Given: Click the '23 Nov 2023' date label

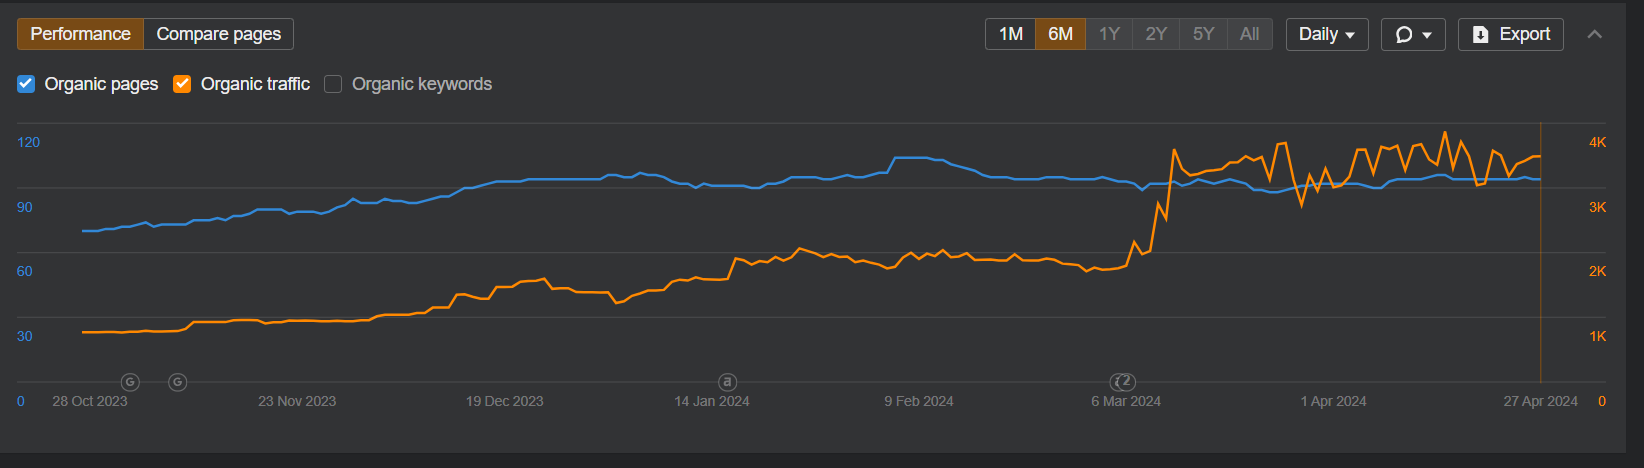Looking at the screenshot, I should pyautogui.click(x=297, y=401).
